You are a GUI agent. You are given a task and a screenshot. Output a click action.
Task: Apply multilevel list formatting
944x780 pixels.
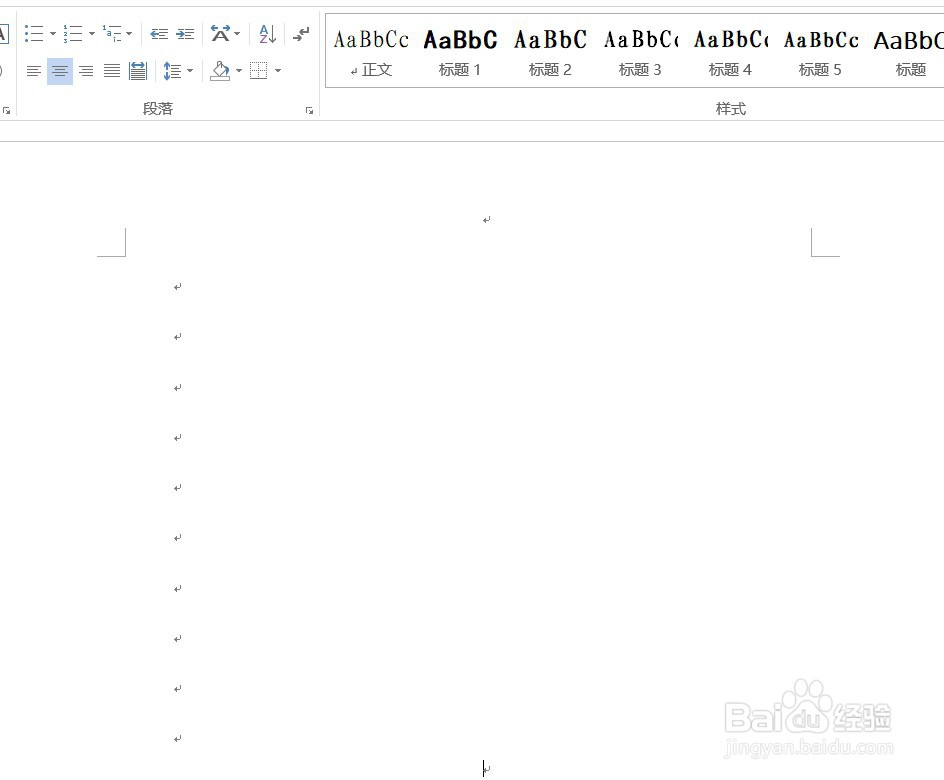click(112, 34)
